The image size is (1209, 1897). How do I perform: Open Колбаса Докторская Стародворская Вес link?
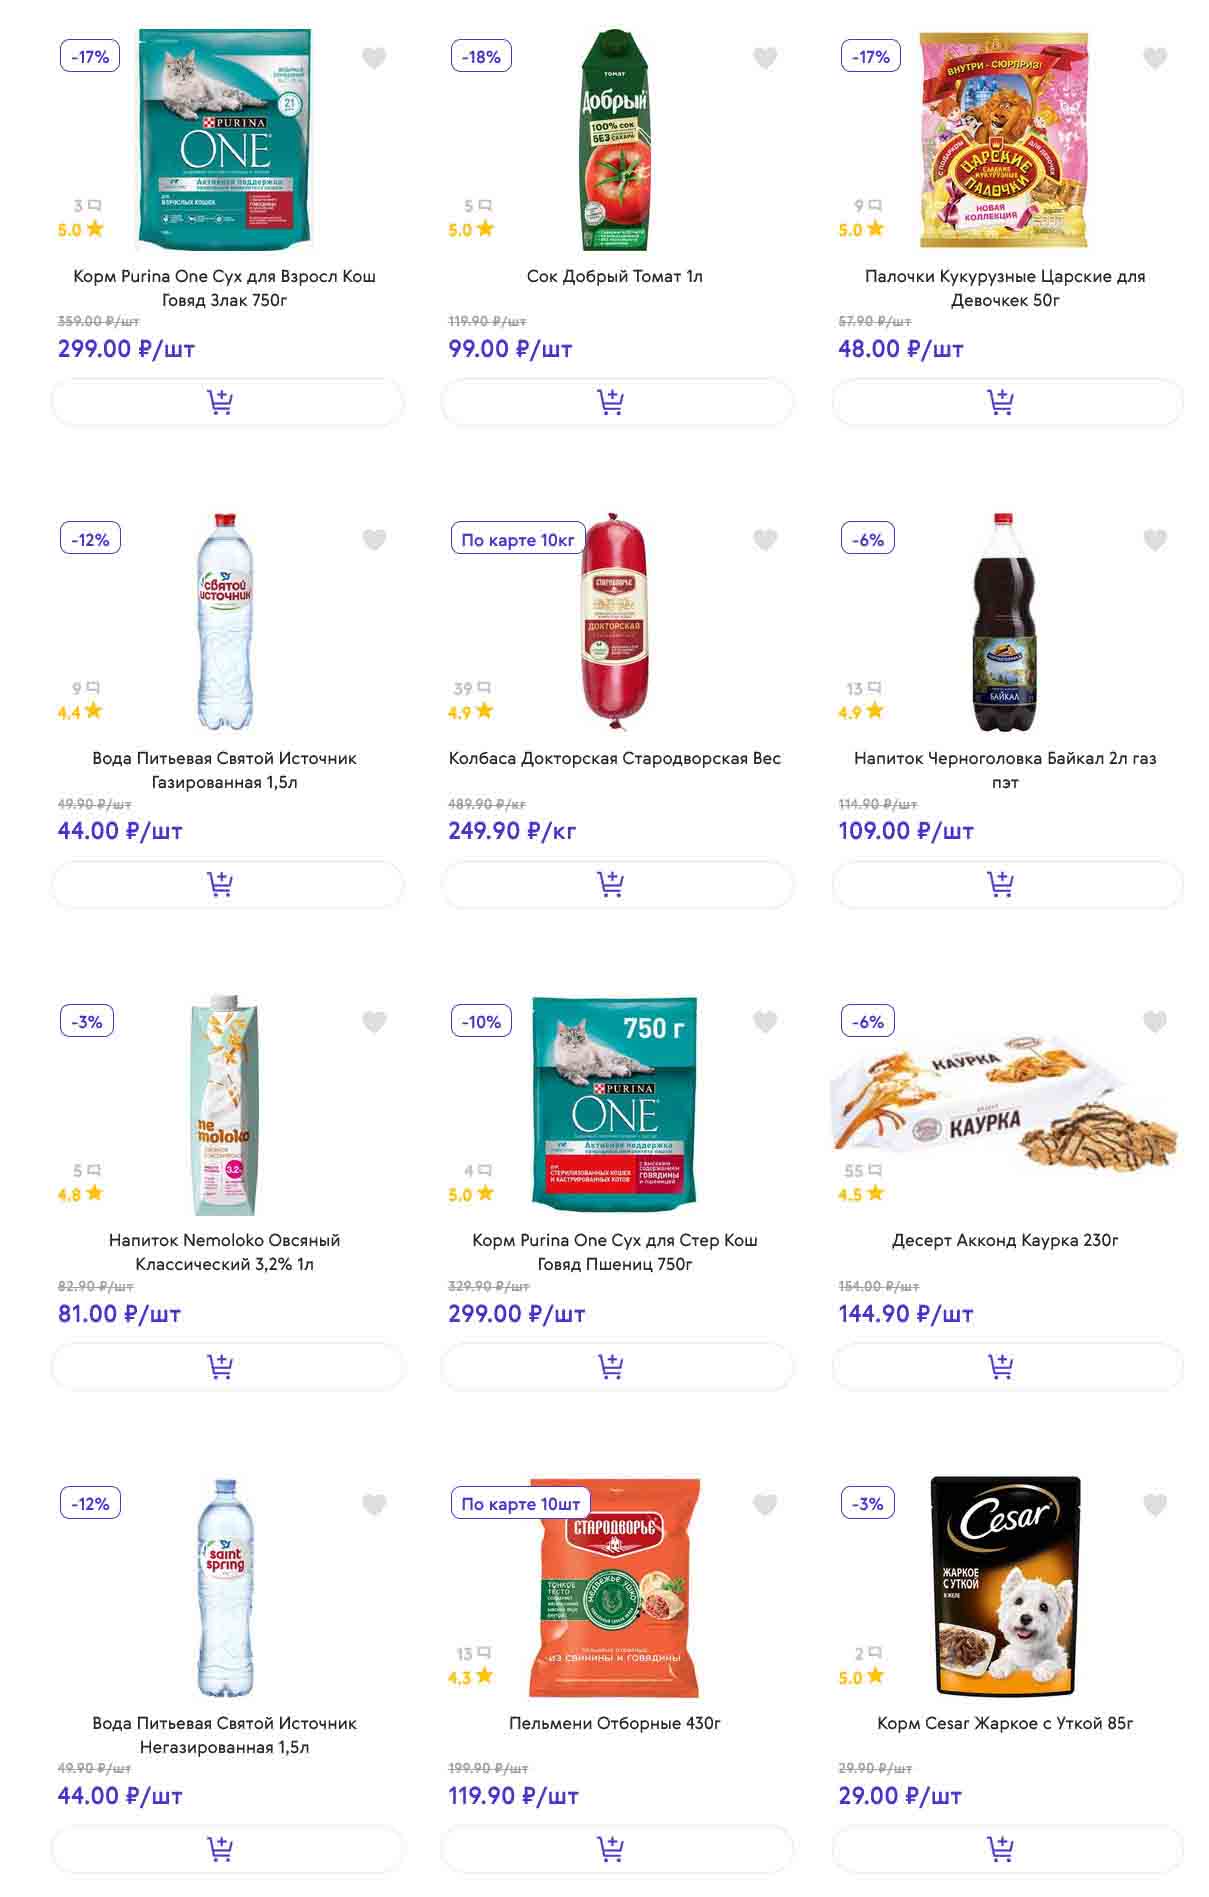coord(614,758)
